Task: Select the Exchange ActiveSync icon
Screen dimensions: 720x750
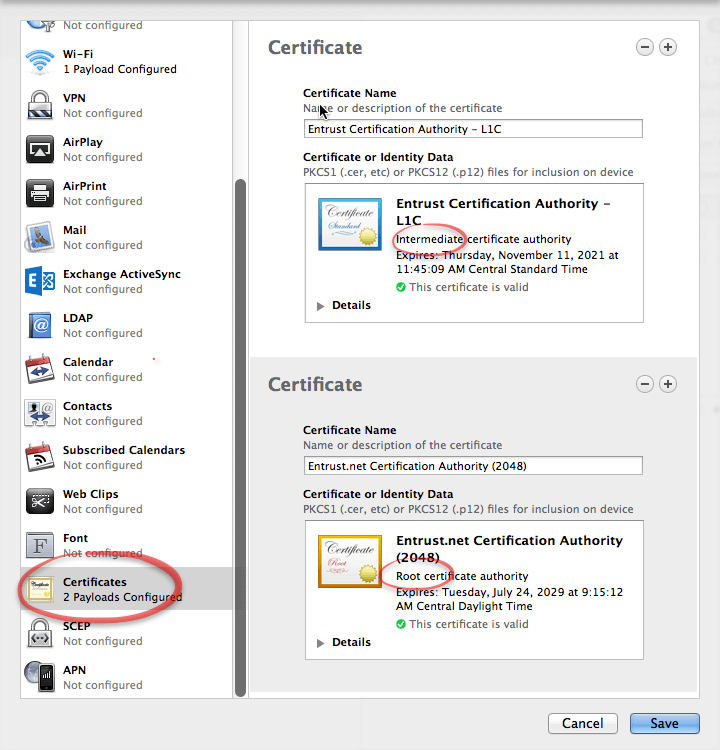Action: tap(40, 281)
